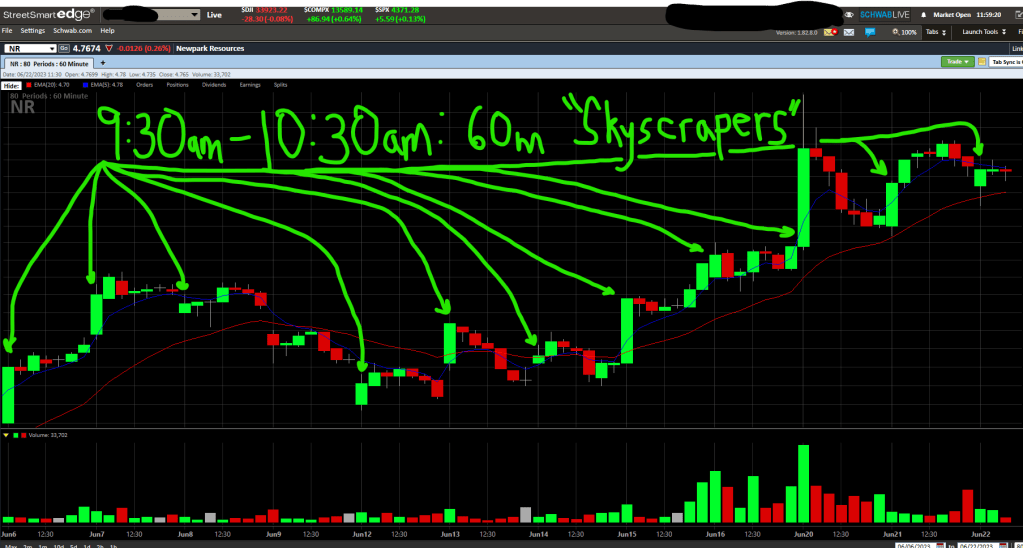Toggle Earnings markers on the chart
The height and width of the screenshot is (548, 1023).
click(x=249, y=85)
